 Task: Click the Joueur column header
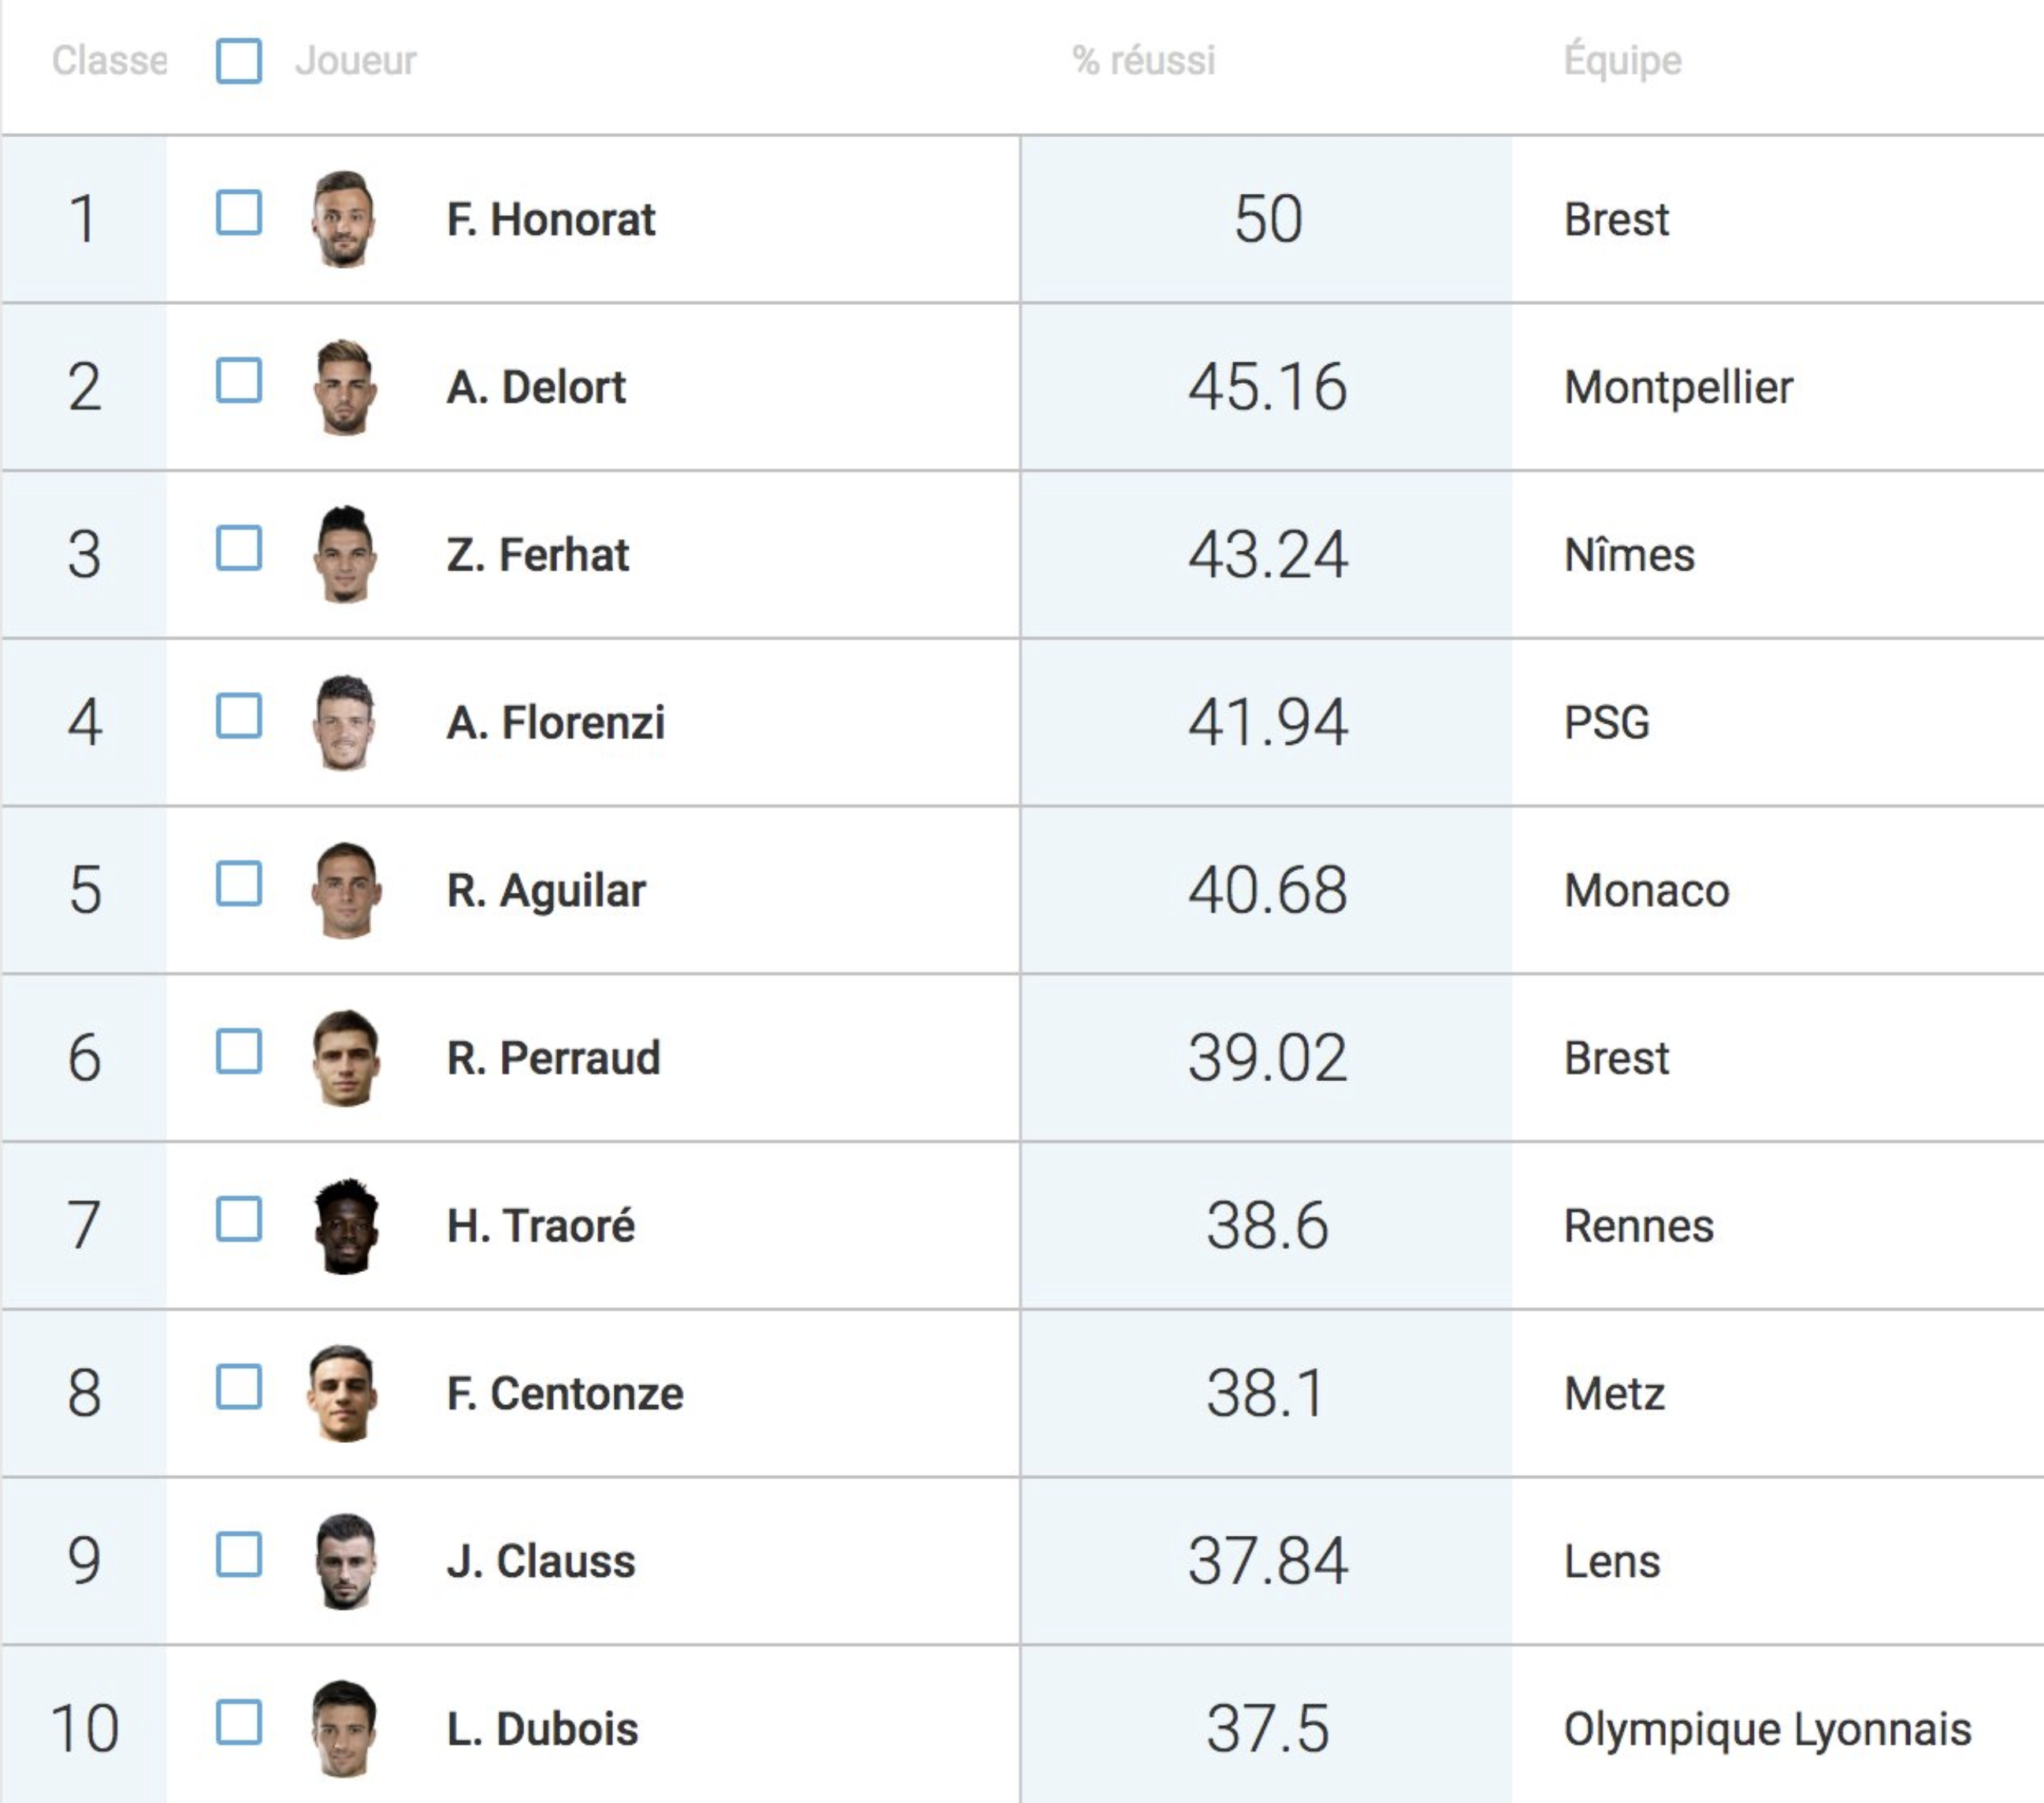[x=356, y=61]
